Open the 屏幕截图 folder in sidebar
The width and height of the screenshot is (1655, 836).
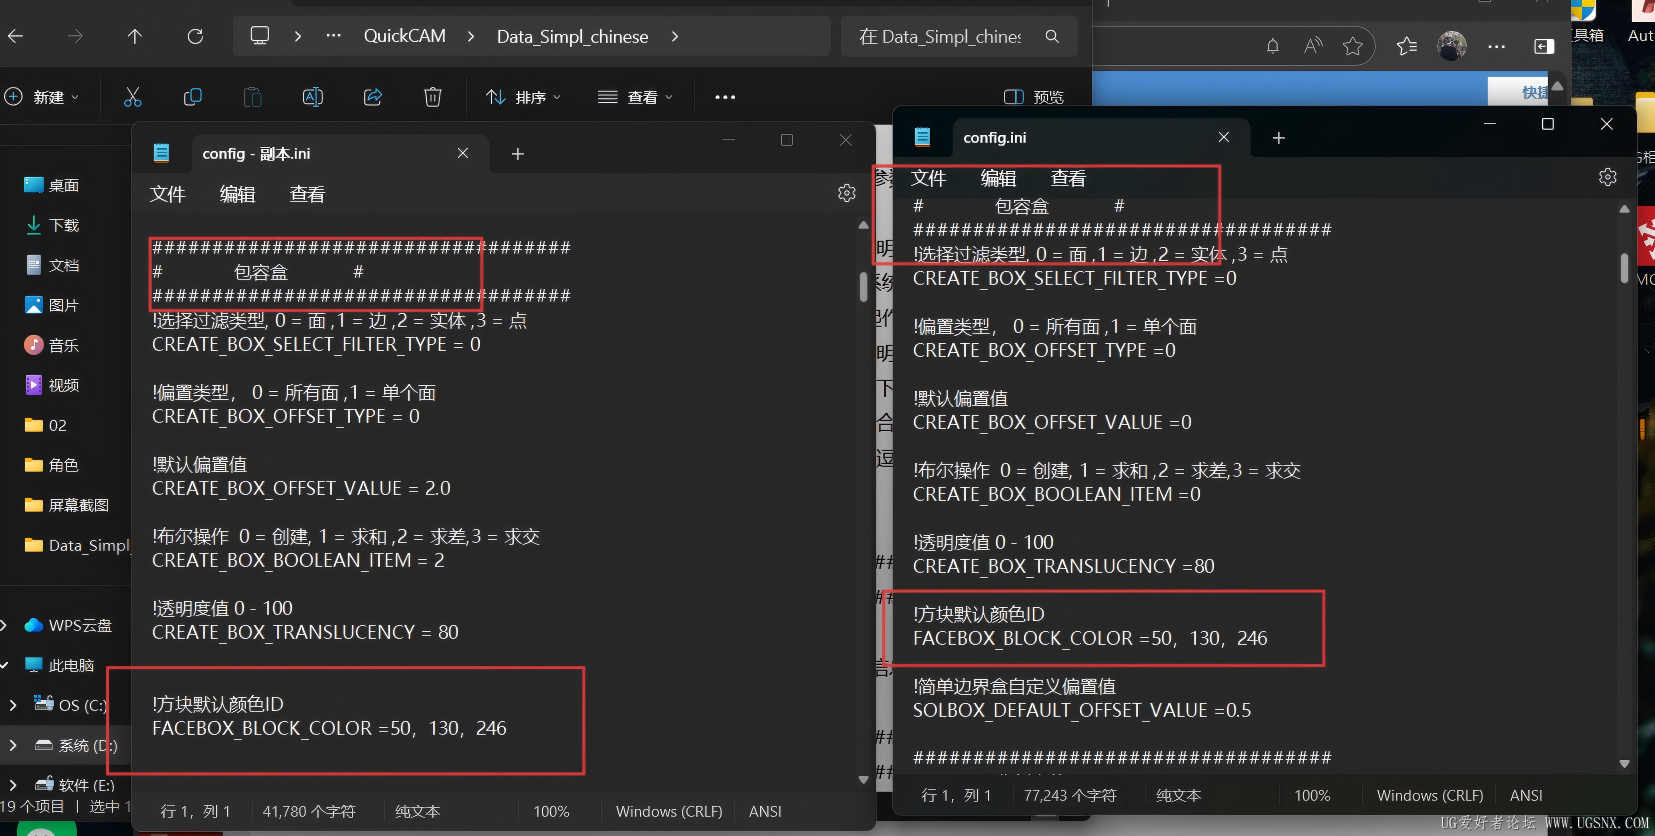(67, 505)
